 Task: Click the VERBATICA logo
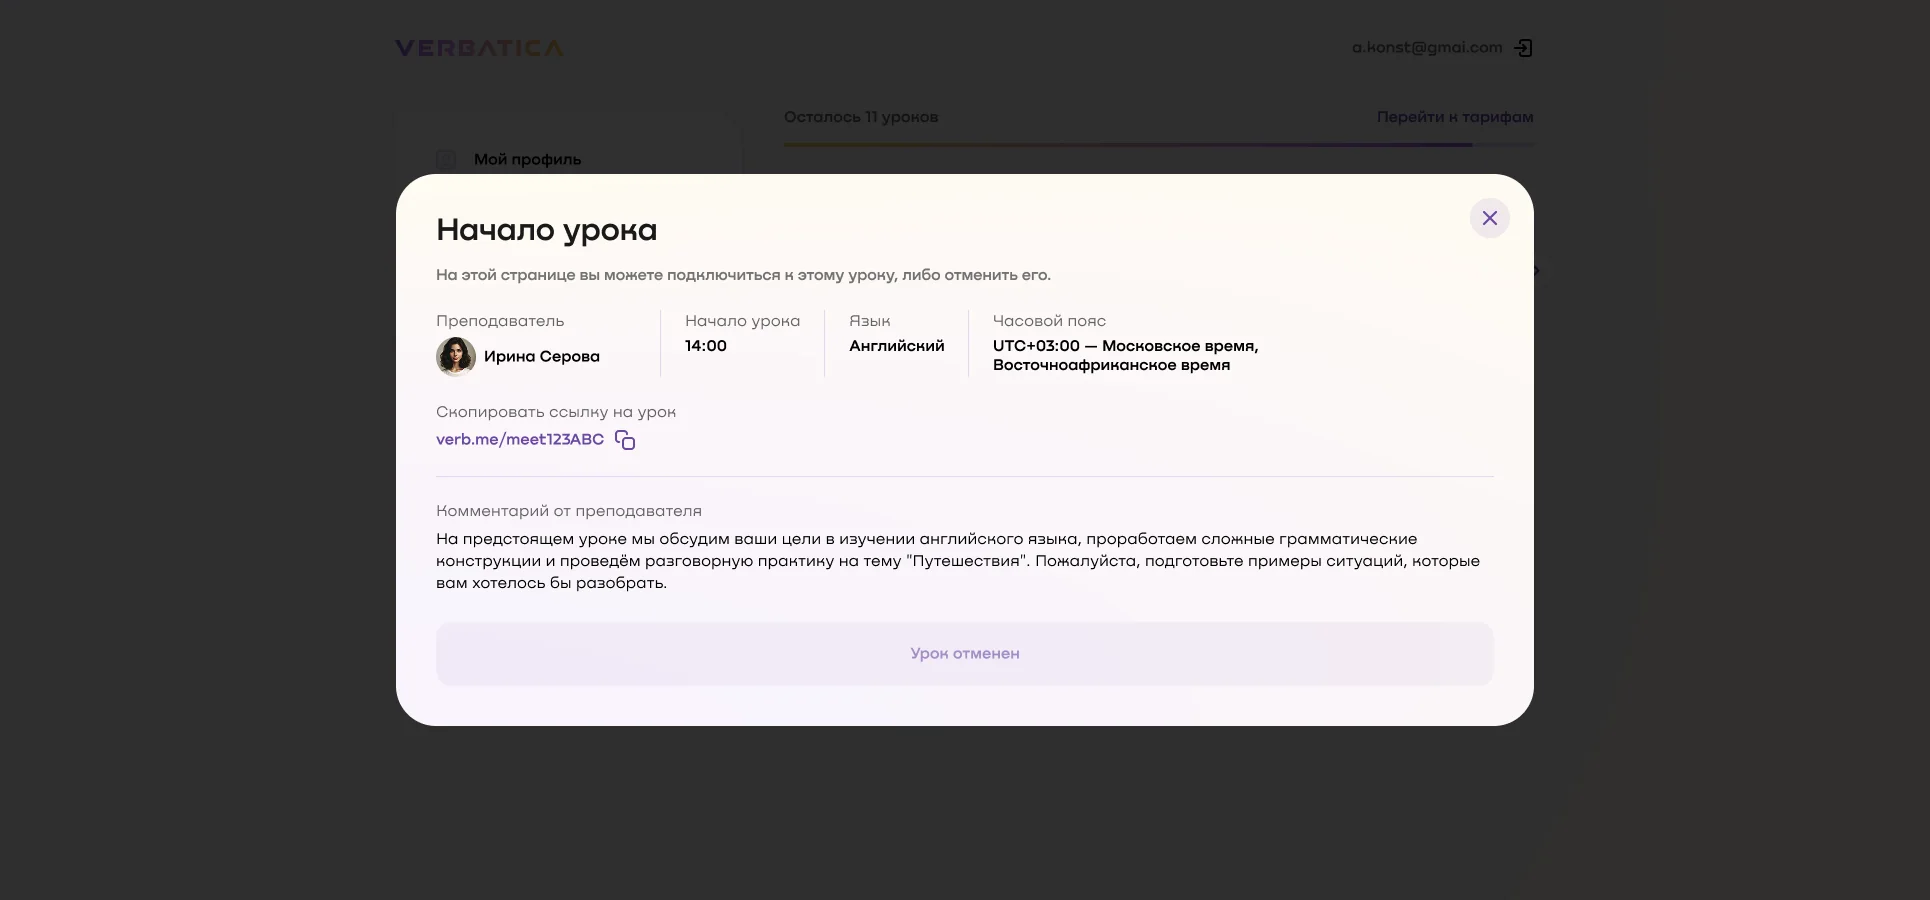[479, 48]
